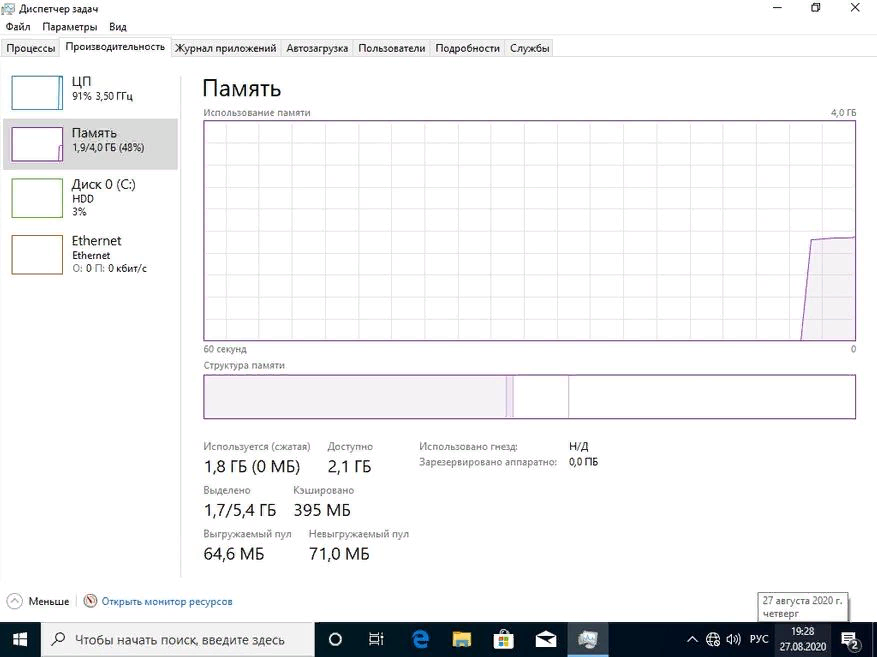Click the 0,0 ПБ hardware reserved value

point(583,462)
